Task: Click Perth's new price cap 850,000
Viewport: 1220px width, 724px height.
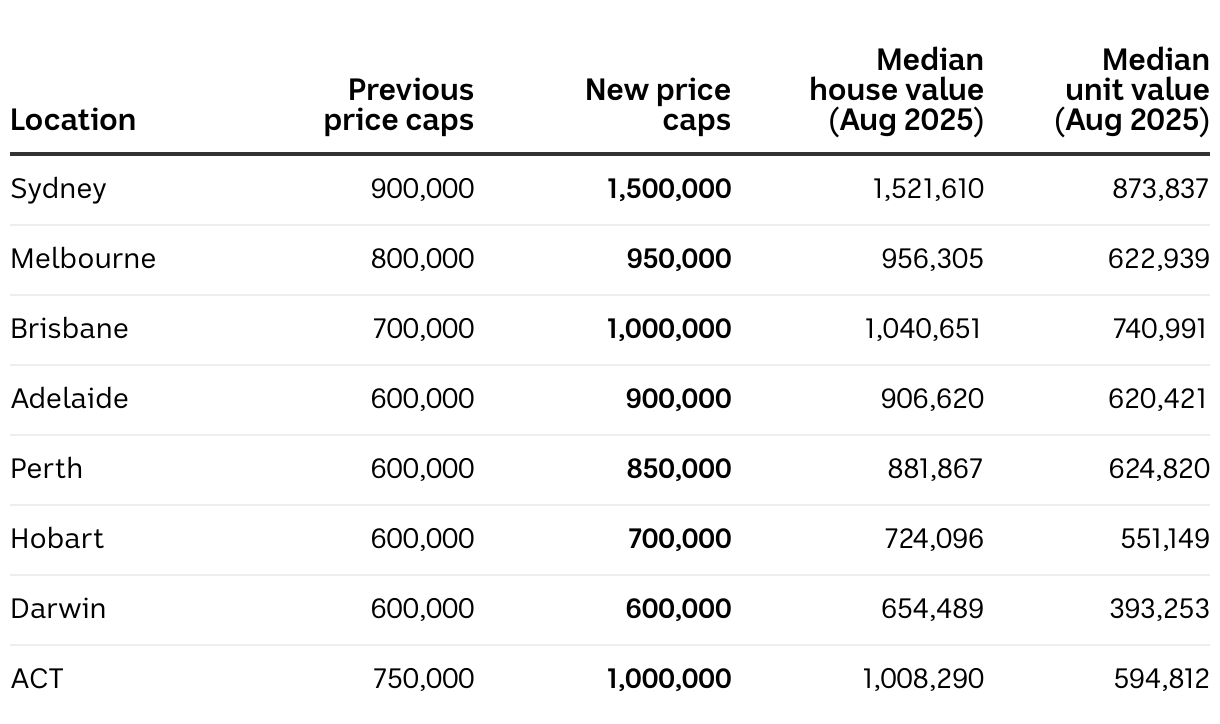Action: (x=679, y=469)
